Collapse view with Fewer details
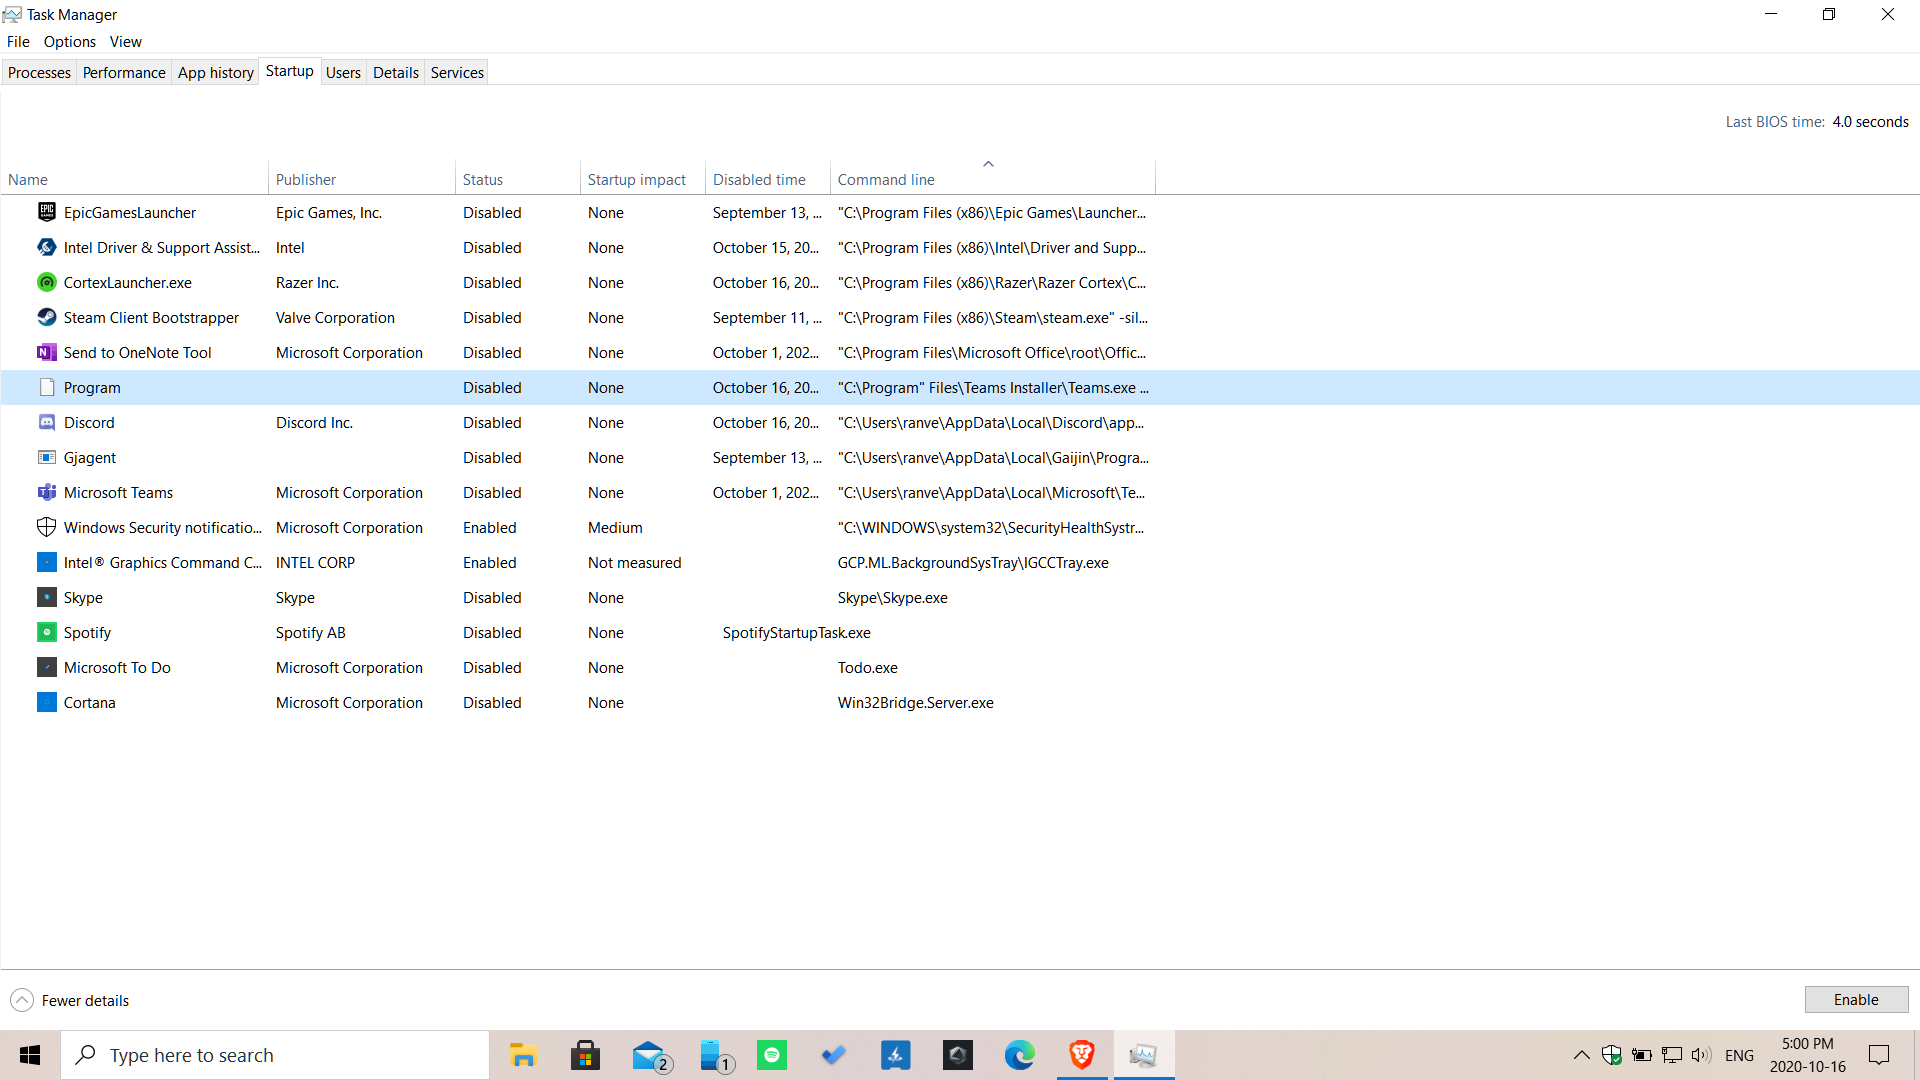The image size is (1920, 1080). [70, 1000]
